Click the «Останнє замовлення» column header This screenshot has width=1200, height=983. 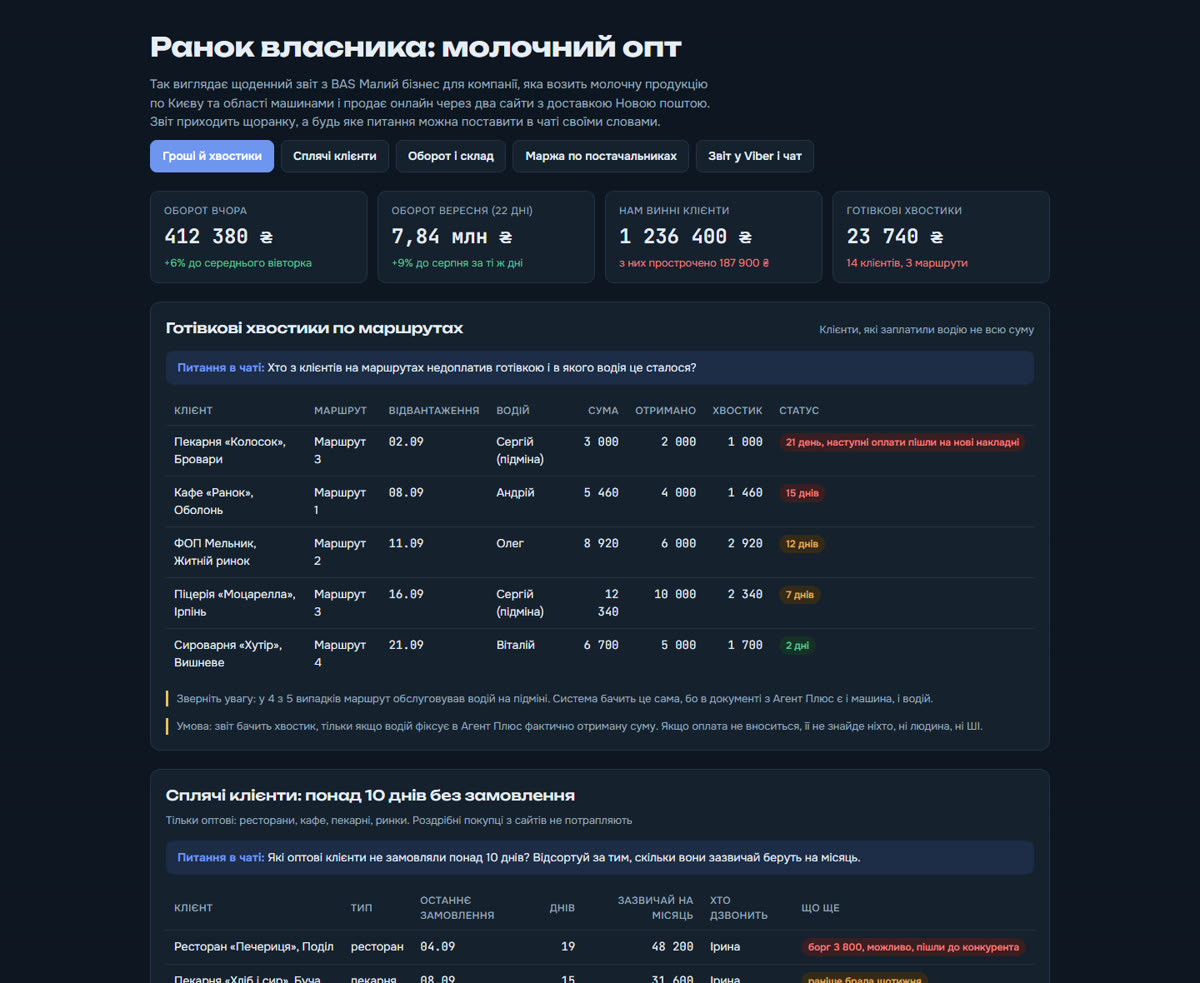pos(457,908)
